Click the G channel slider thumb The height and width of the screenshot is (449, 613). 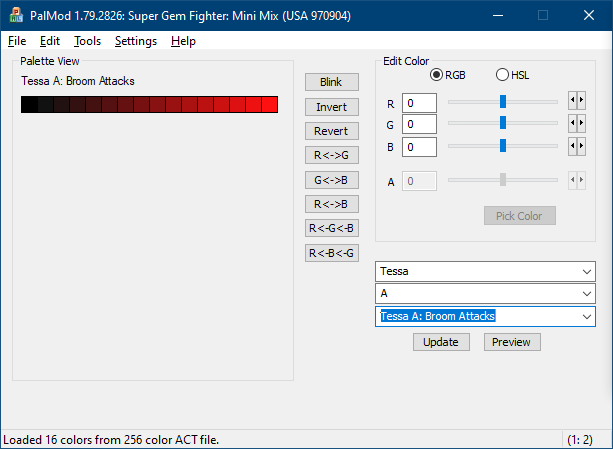point(503,123)
